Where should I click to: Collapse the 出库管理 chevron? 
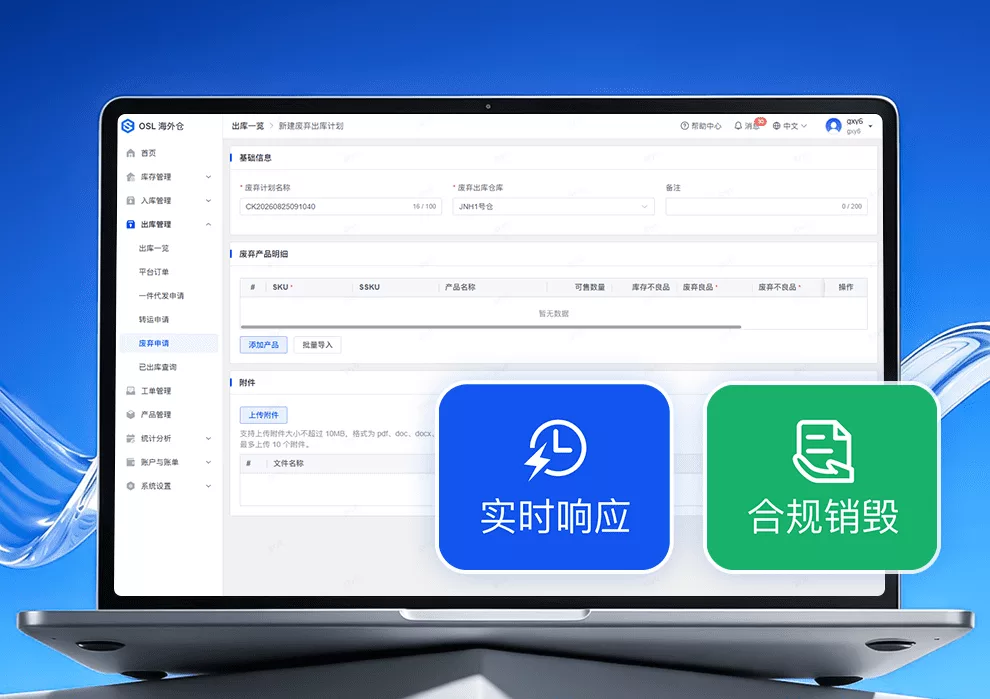[208, 224]
